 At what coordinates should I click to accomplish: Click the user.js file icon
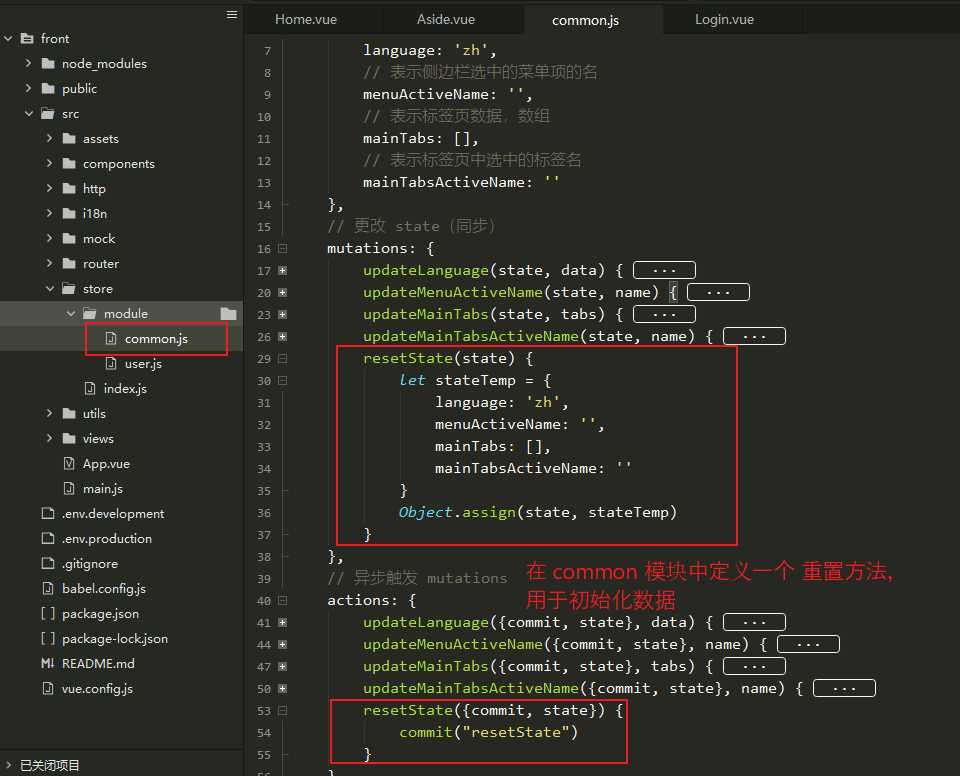coord(111,364)
